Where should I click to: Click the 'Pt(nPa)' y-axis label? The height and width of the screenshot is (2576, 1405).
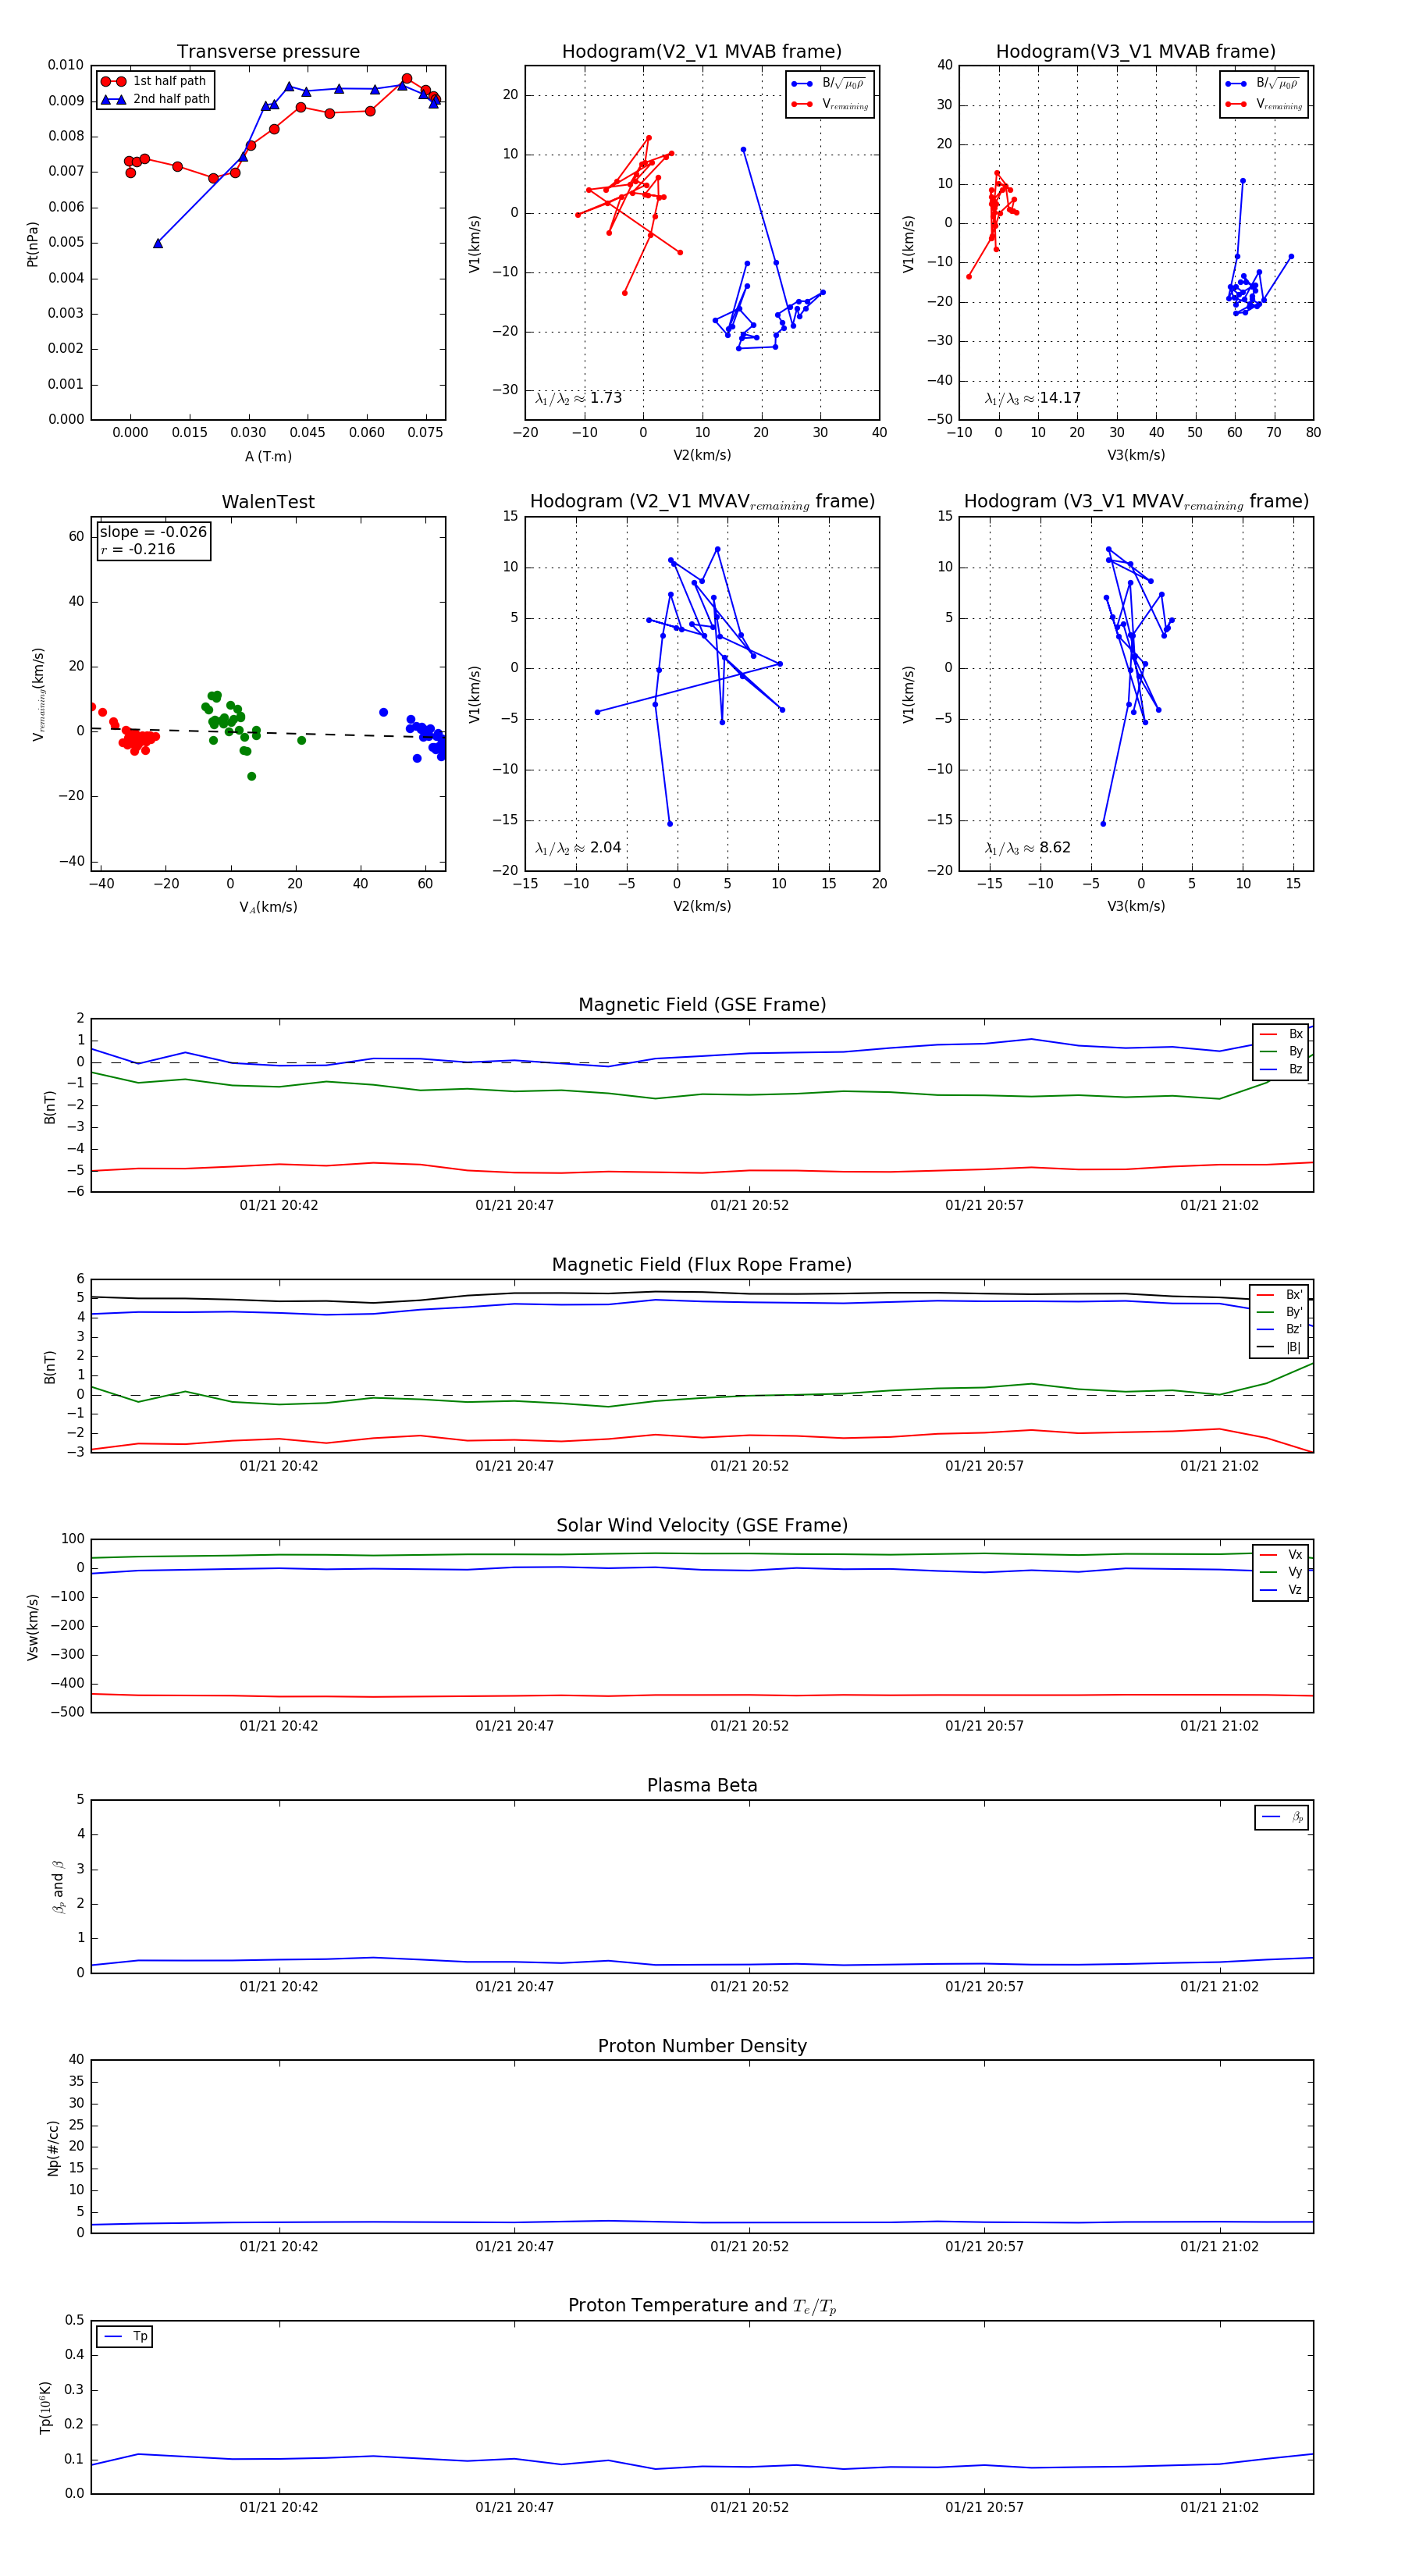32,243
